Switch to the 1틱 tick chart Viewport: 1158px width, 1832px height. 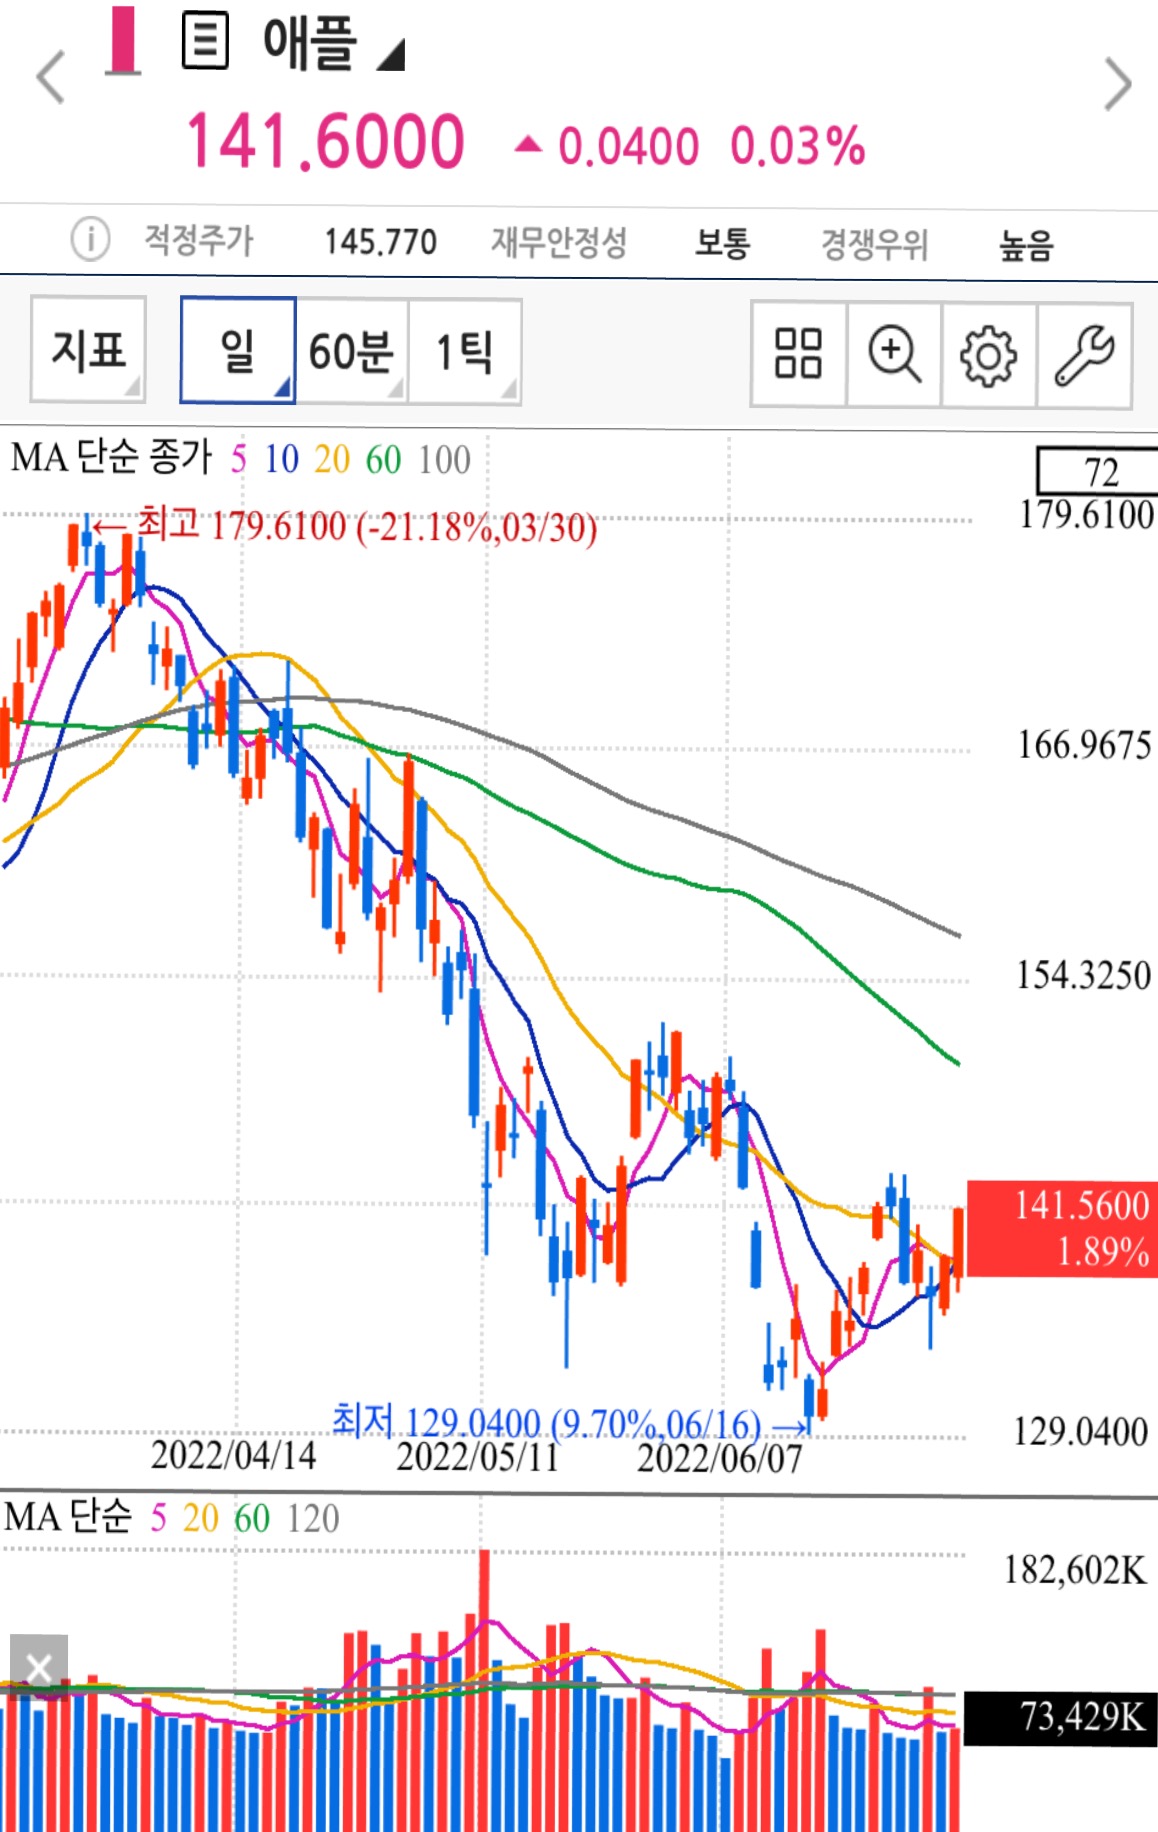click(465, 350)
